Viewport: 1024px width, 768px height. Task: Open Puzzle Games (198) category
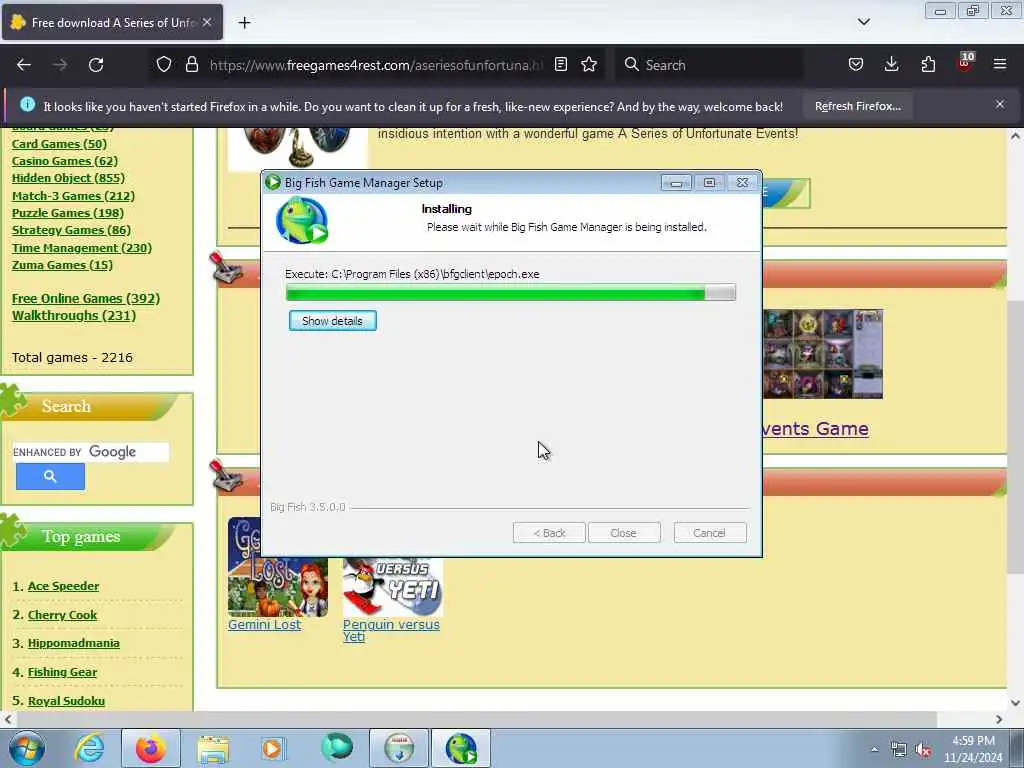tap(67, 212)
